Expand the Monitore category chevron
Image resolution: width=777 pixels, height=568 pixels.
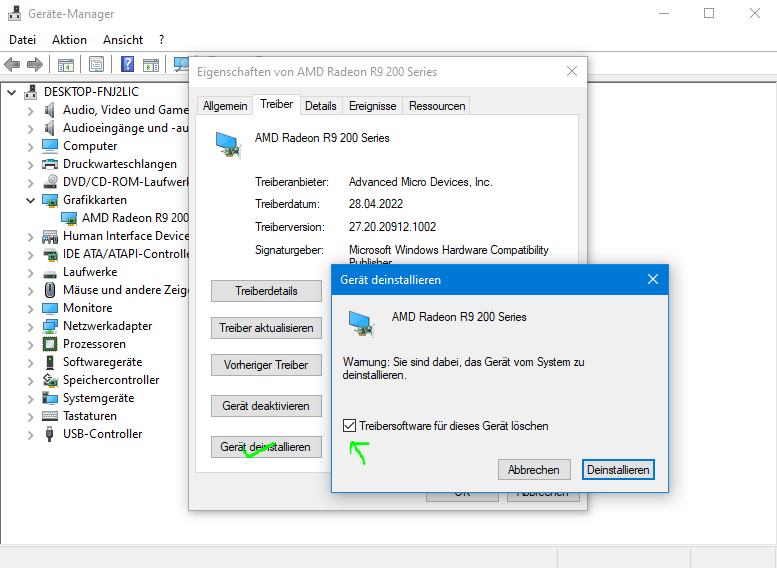point(30,309)
